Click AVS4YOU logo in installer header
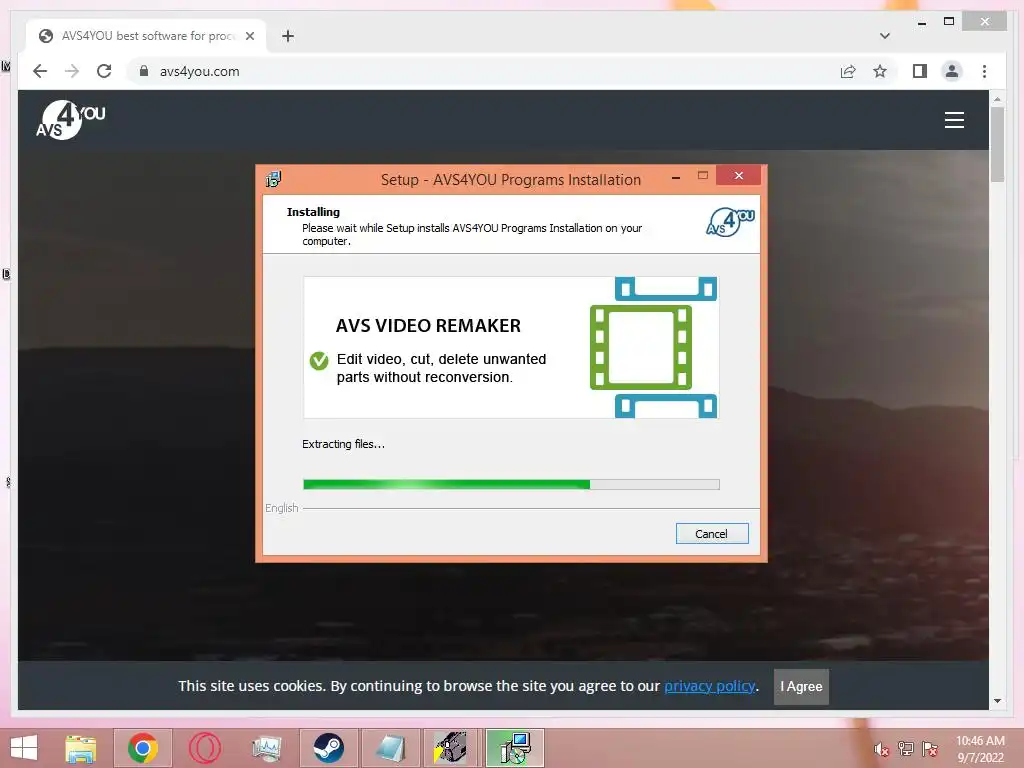 coord(730,222)
